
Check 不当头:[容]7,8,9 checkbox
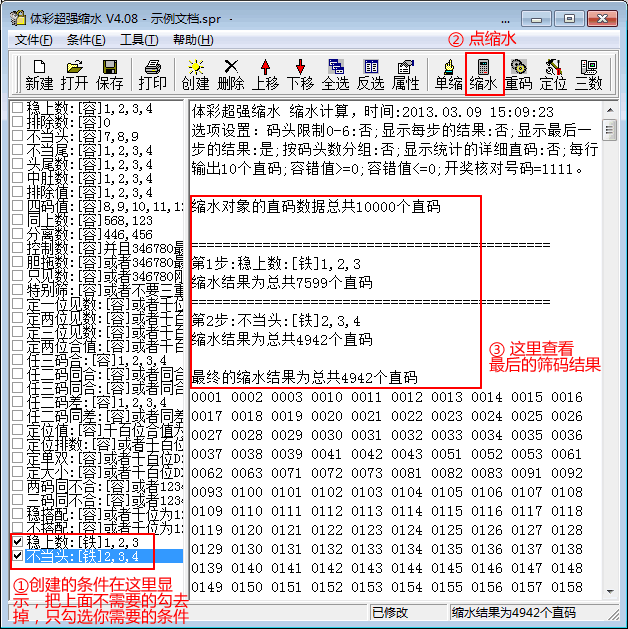point(17,136)
